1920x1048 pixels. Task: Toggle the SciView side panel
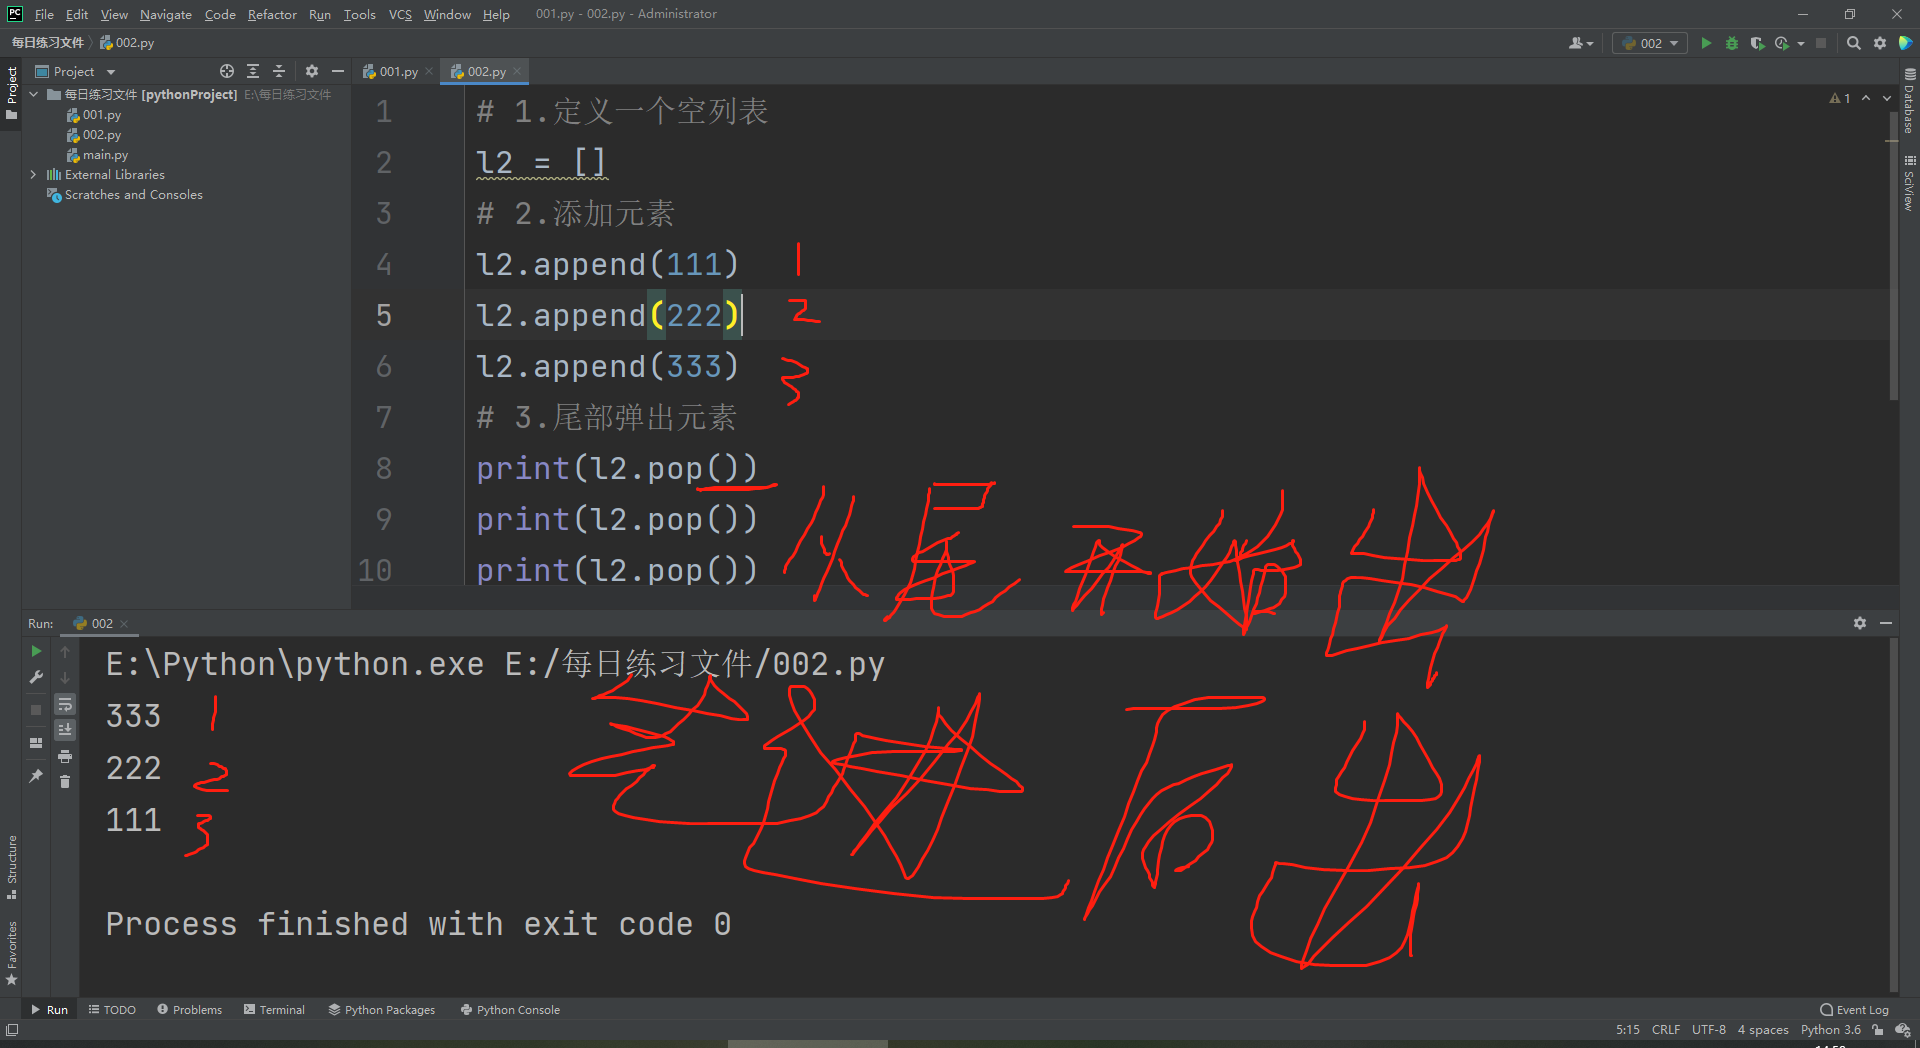[x=1909, y=183]
